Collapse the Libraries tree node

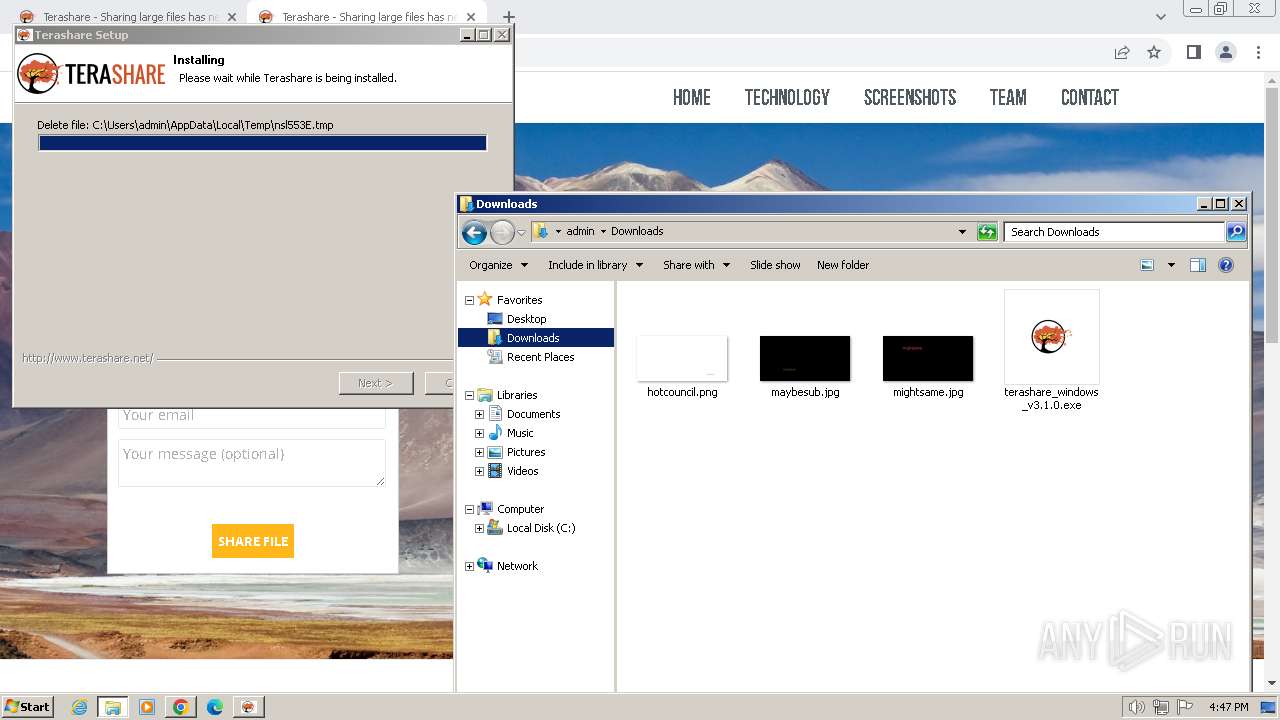click(469, 395)
